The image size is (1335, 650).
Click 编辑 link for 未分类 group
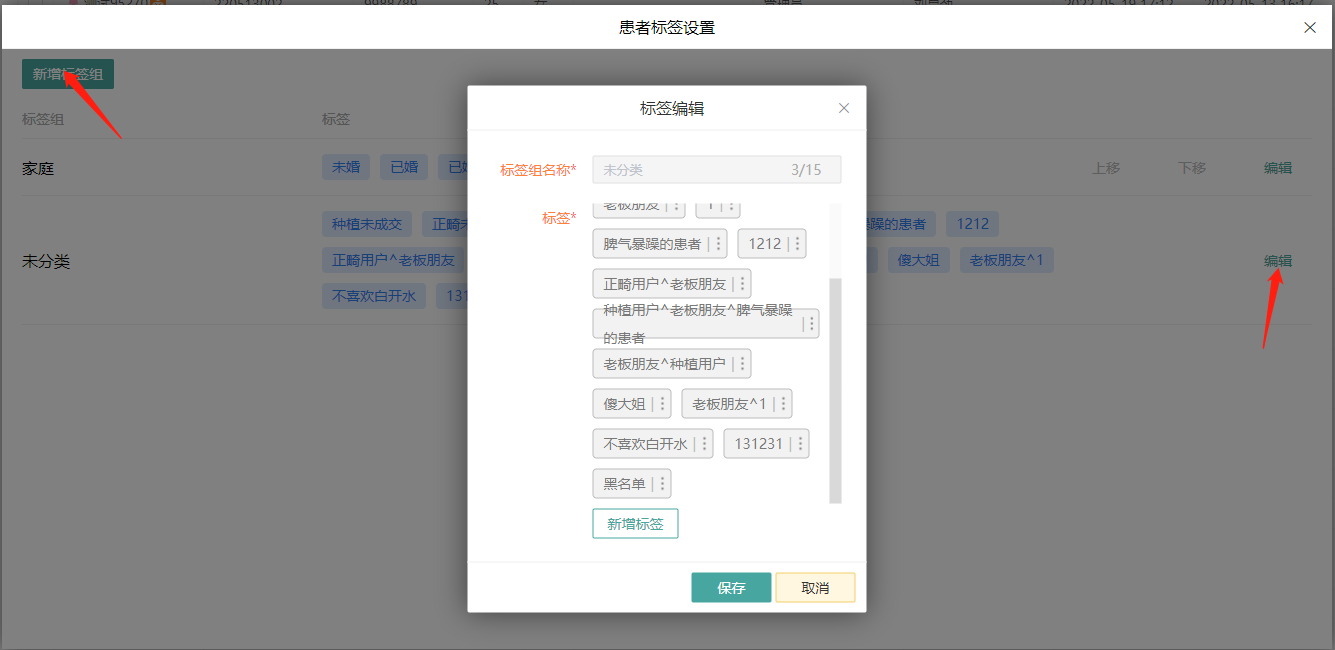point(1278,261)
